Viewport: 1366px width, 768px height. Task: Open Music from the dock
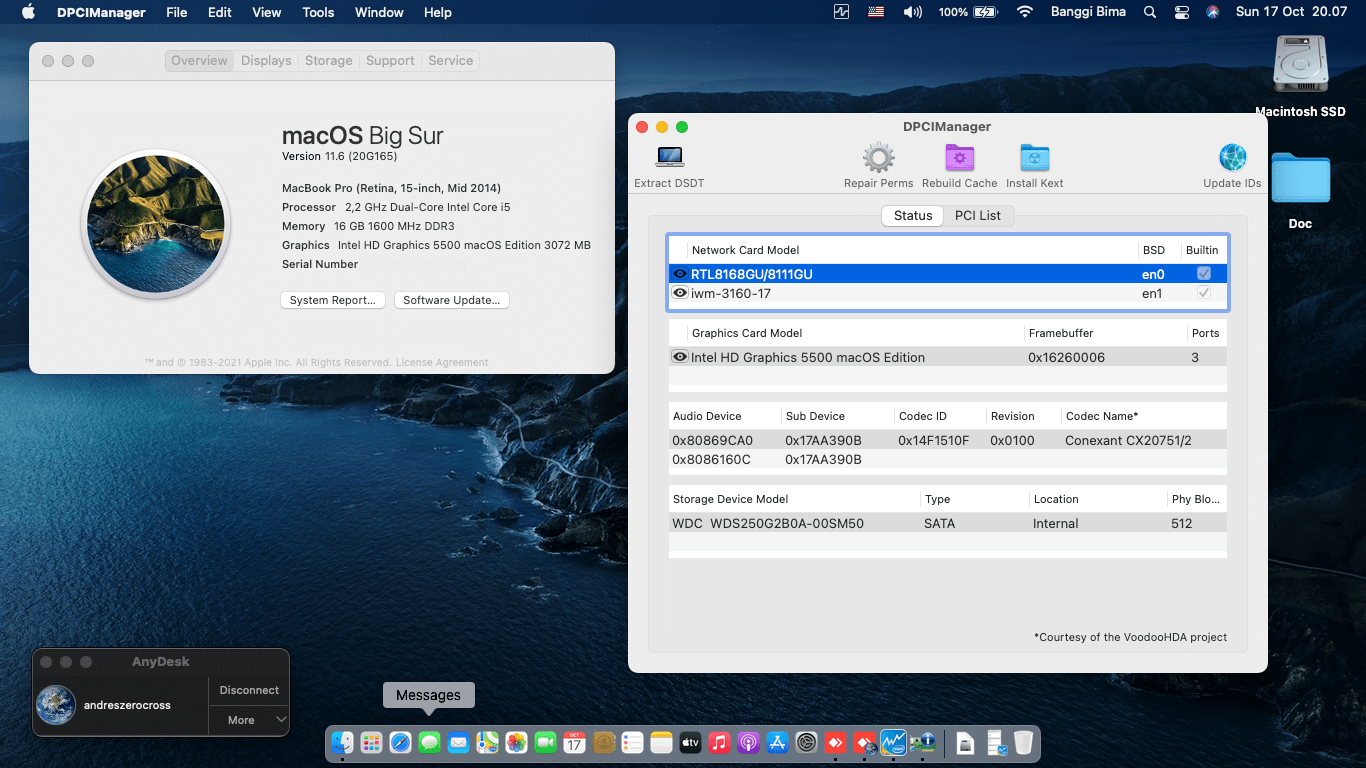[x=719, y=743]
